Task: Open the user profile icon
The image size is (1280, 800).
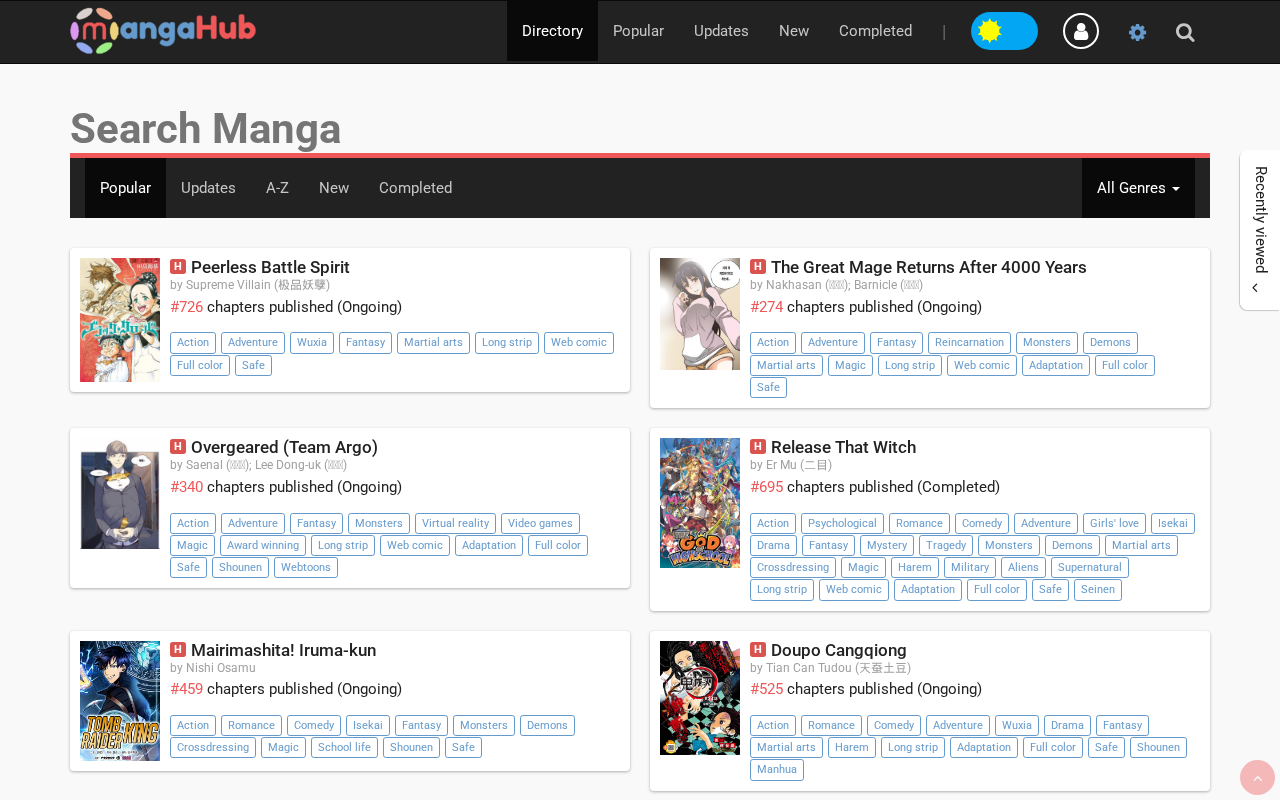Action: click(x=1081, y=31)
